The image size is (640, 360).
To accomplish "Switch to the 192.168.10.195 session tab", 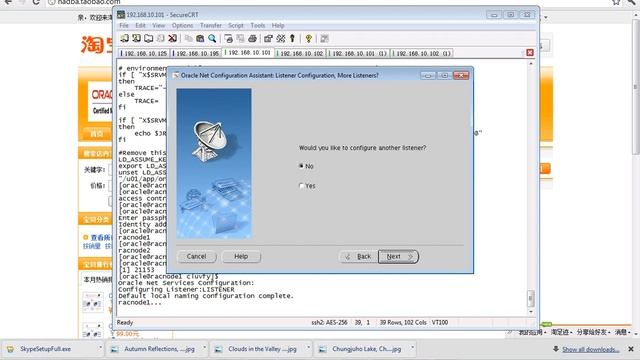I will pos(196,53).
